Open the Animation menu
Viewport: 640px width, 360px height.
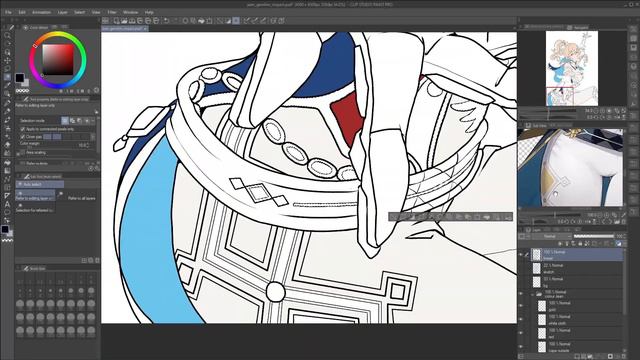click(x=41, y=12)
